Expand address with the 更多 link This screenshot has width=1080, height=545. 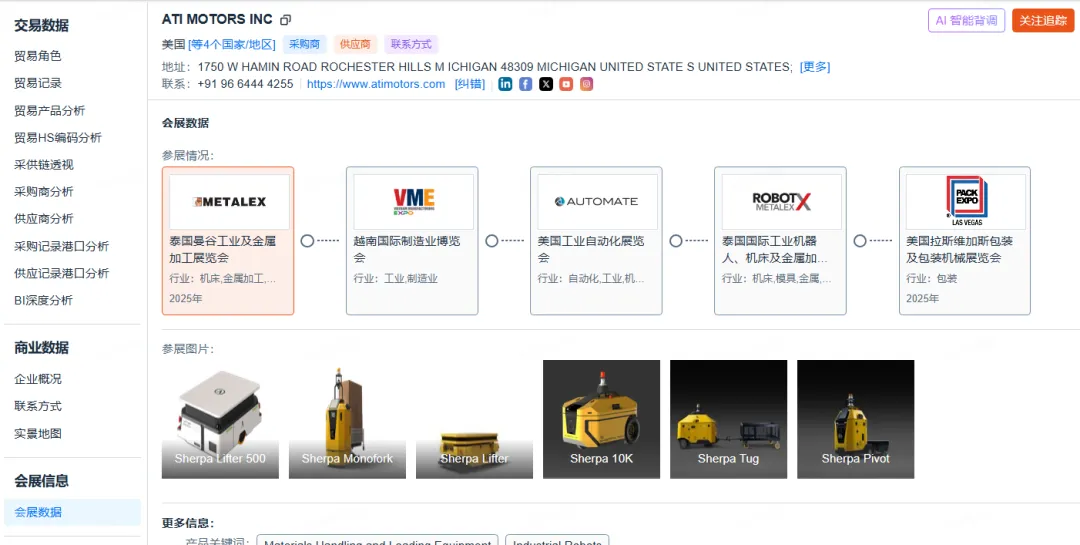coord(815,67)
